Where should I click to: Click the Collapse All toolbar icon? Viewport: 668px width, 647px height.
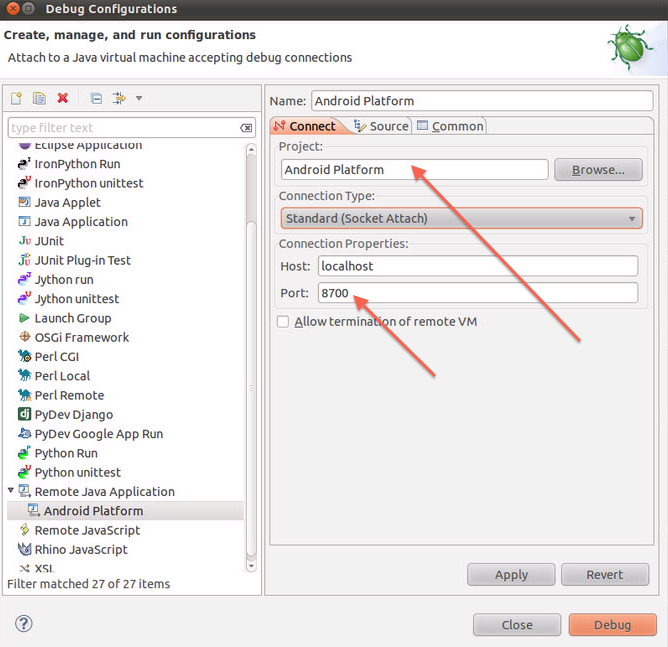pos(96,98)
